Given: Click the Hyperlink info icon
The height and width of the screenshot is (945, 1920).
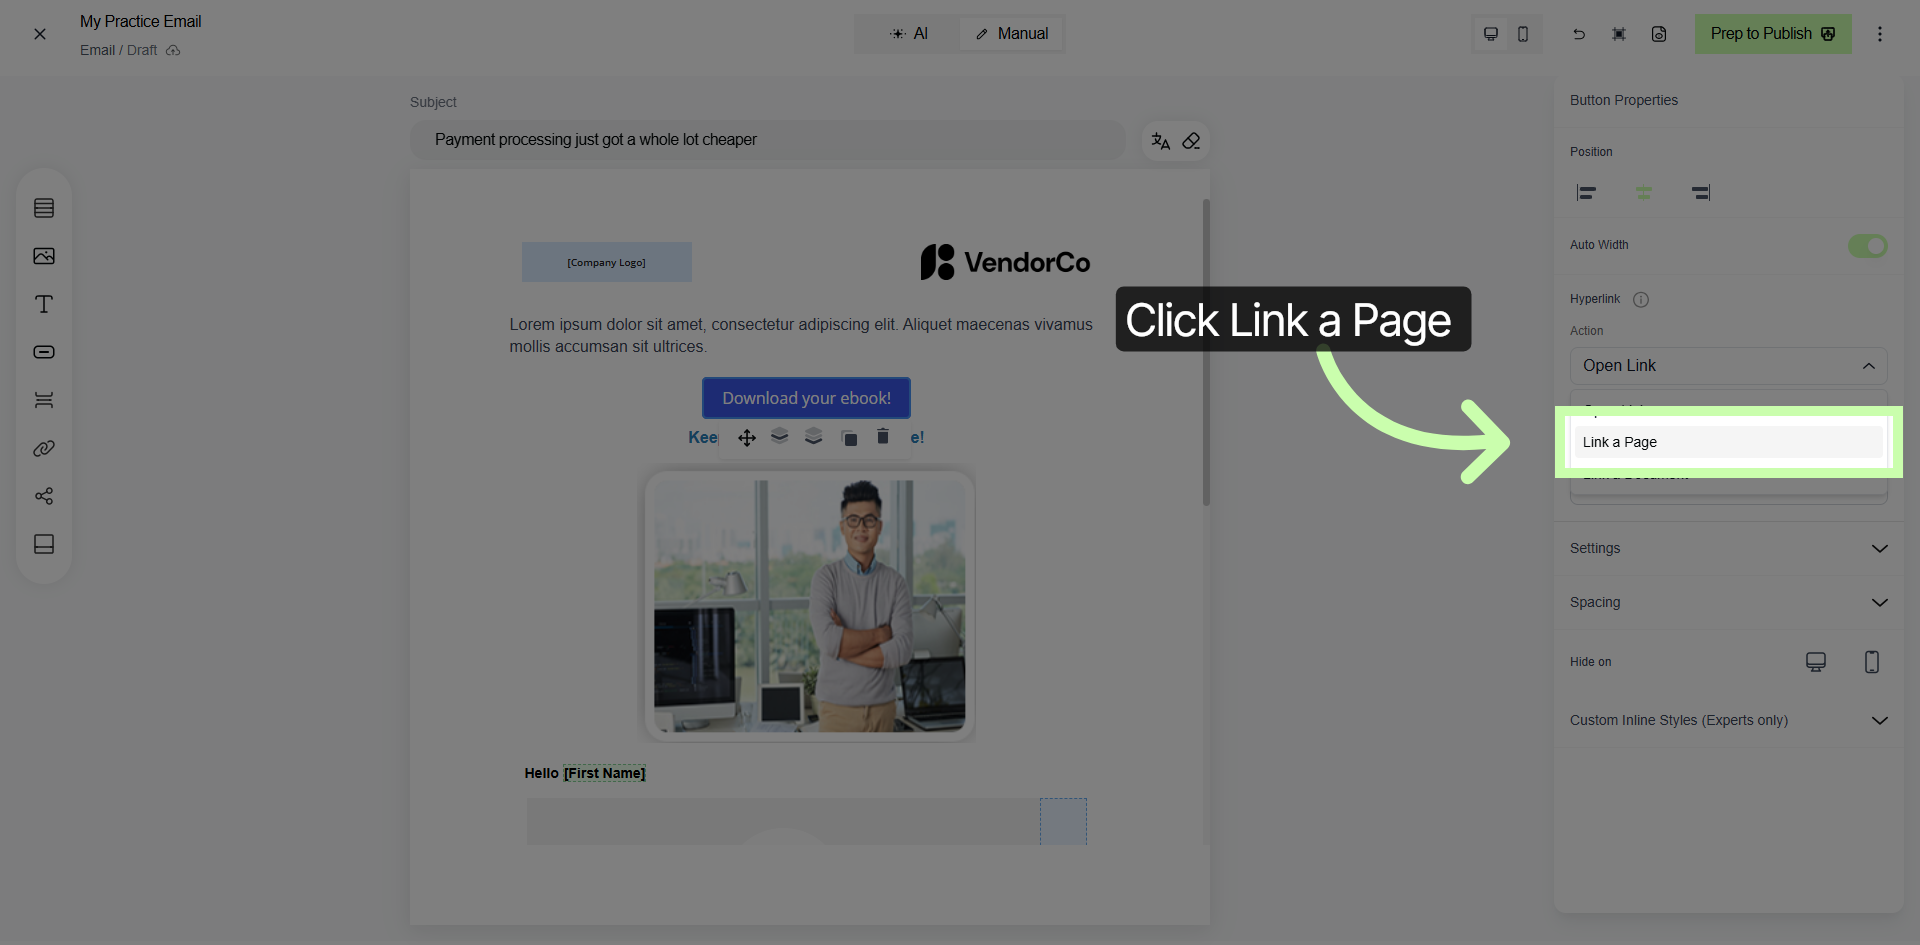Looking at the screenshot, I should (1641, 300).
